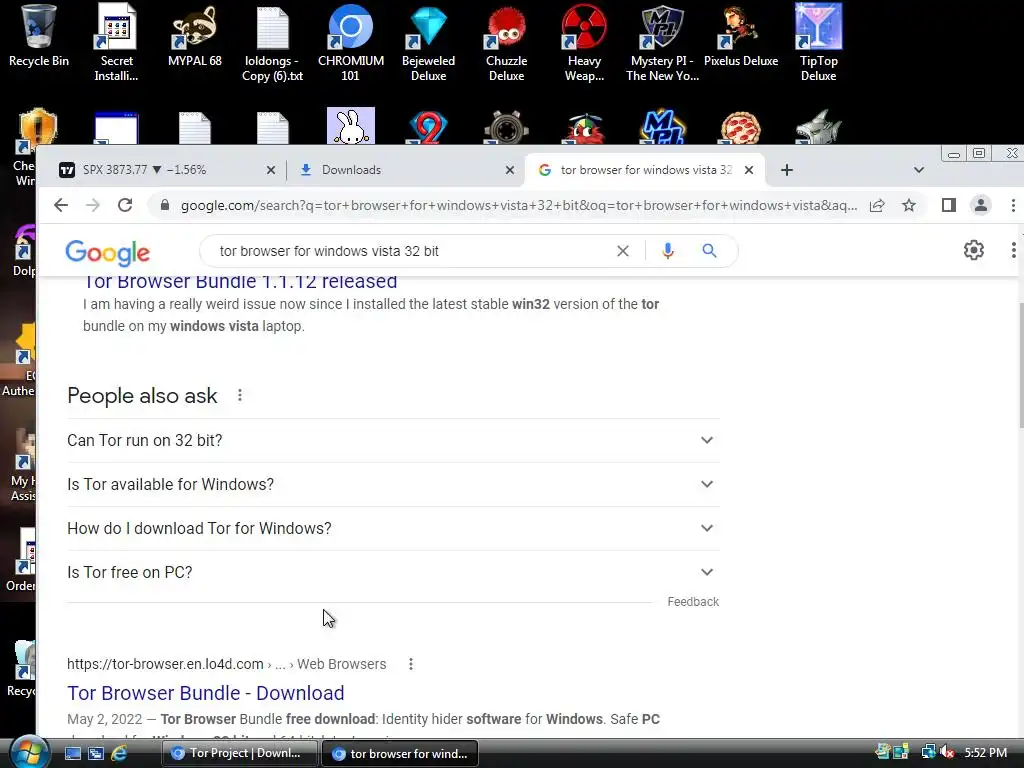
Task: Submit search with the magnifier icon
Action: 709,251
